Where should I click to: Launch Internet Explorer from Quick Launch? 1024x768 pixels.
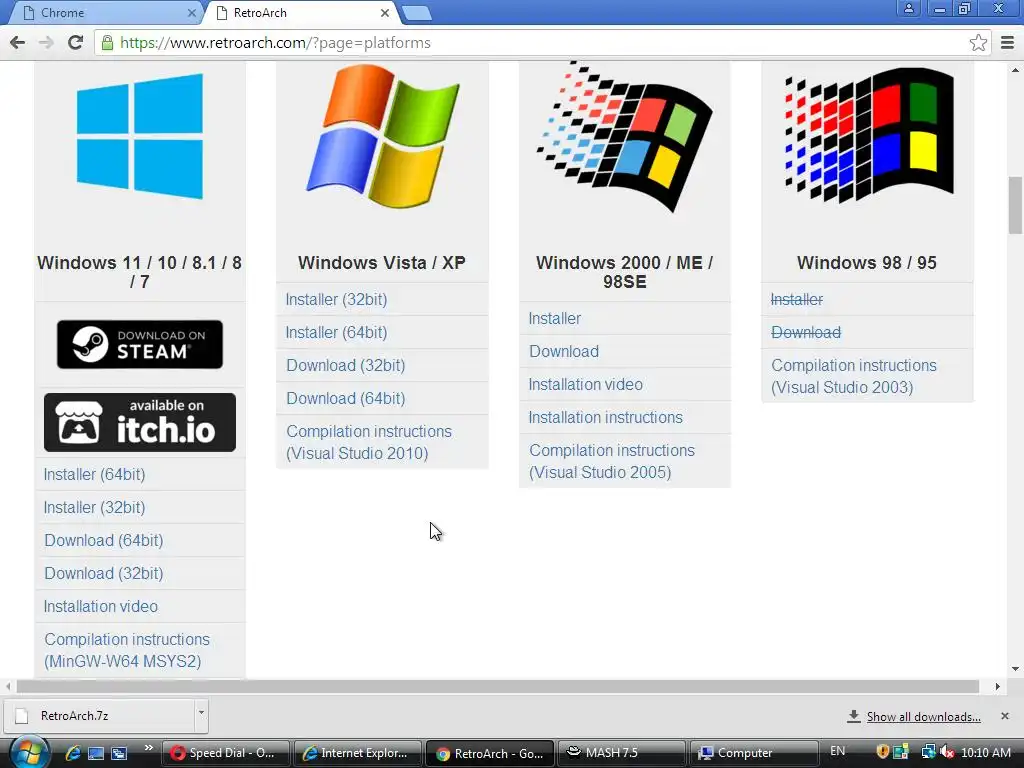click(72, 753)
